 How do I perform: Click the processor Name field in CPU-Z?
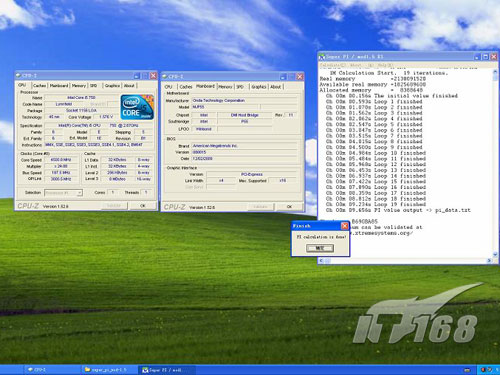coord(82,98)
